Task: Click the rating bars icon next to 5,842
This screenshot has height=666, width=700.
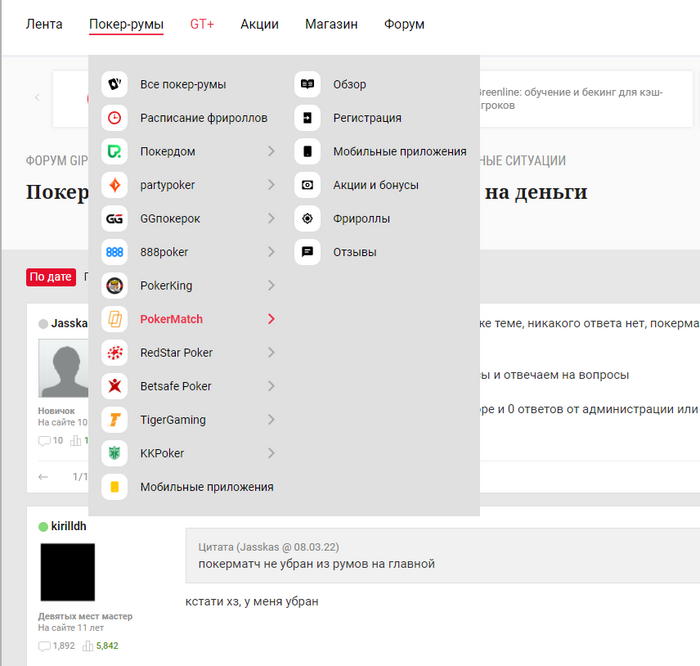Action: pos(88,646)
